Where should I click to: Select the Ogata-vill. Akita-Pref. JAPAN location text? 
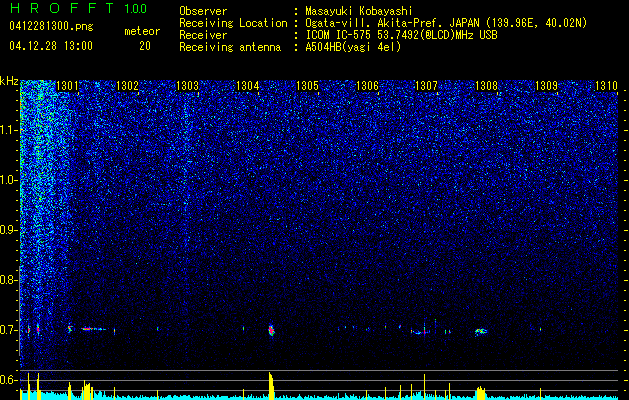[446, 23]
